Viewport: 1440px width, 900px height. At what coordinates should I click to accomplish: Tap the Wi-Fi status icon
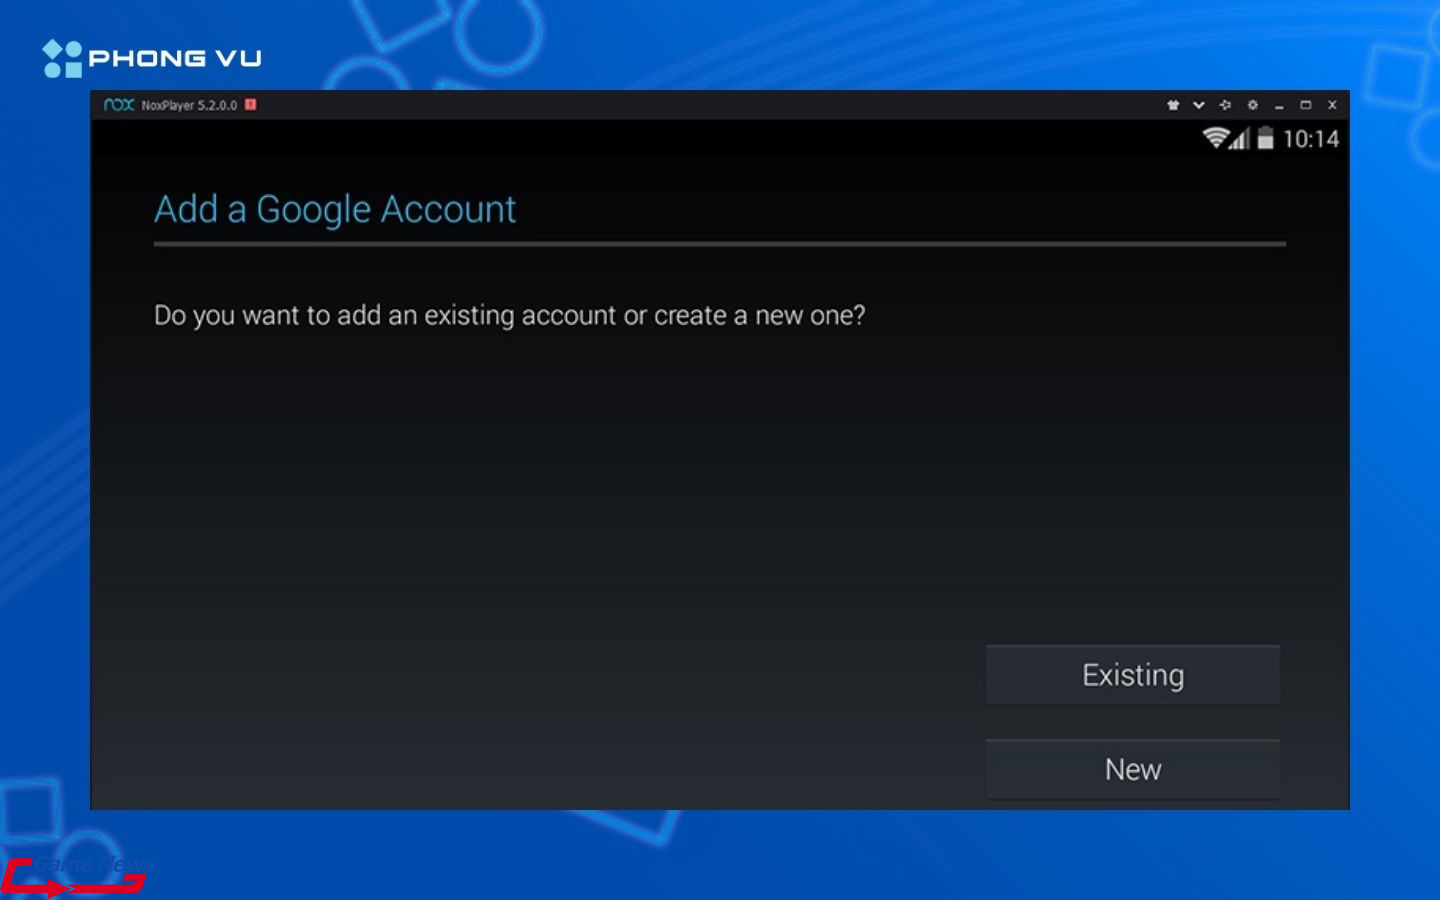click(x=1215, y=138)
